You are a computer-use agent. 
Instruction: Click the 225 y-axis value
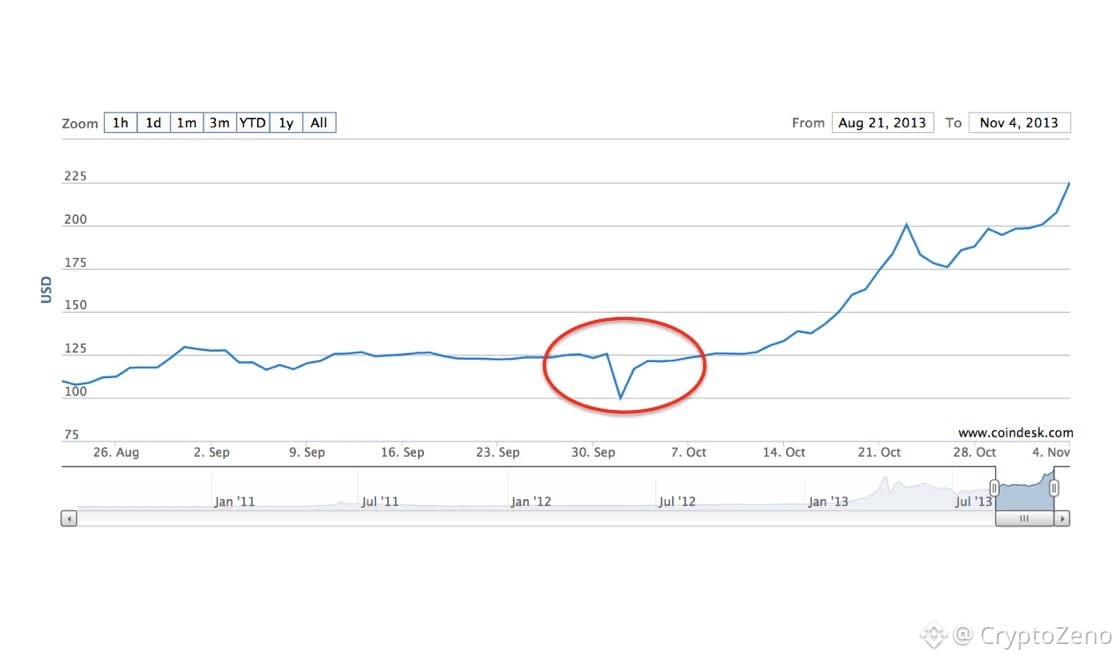75,176
